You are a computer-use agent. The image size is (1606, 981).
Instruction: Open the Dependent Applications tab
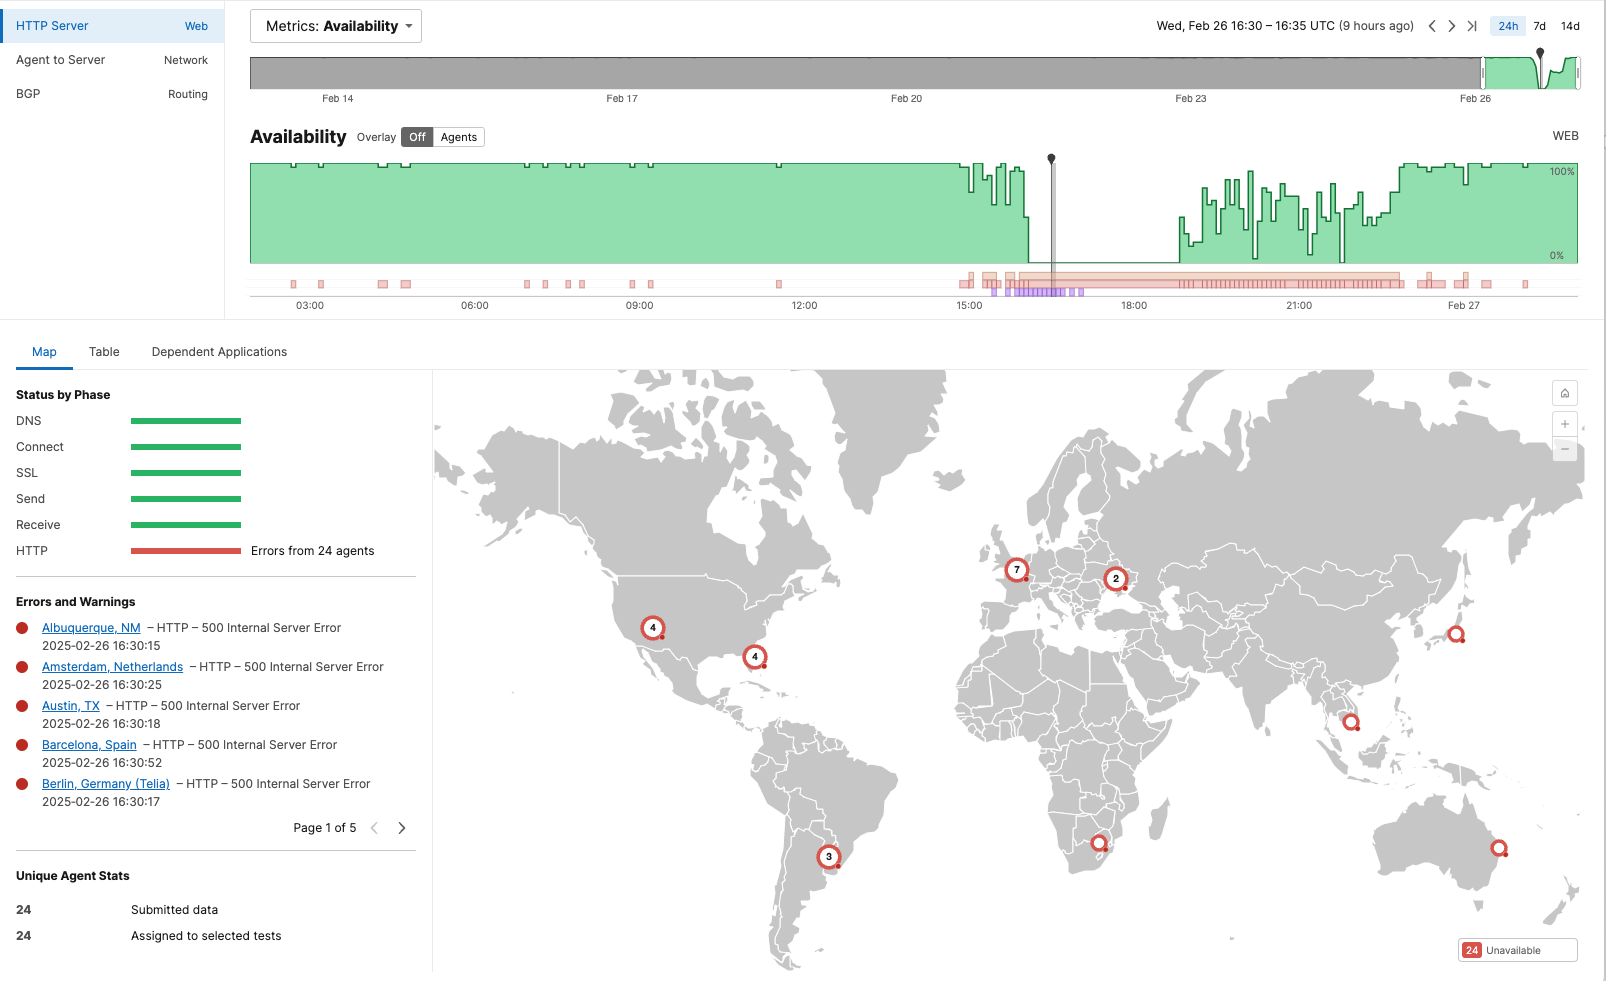[x=219, y=352]
